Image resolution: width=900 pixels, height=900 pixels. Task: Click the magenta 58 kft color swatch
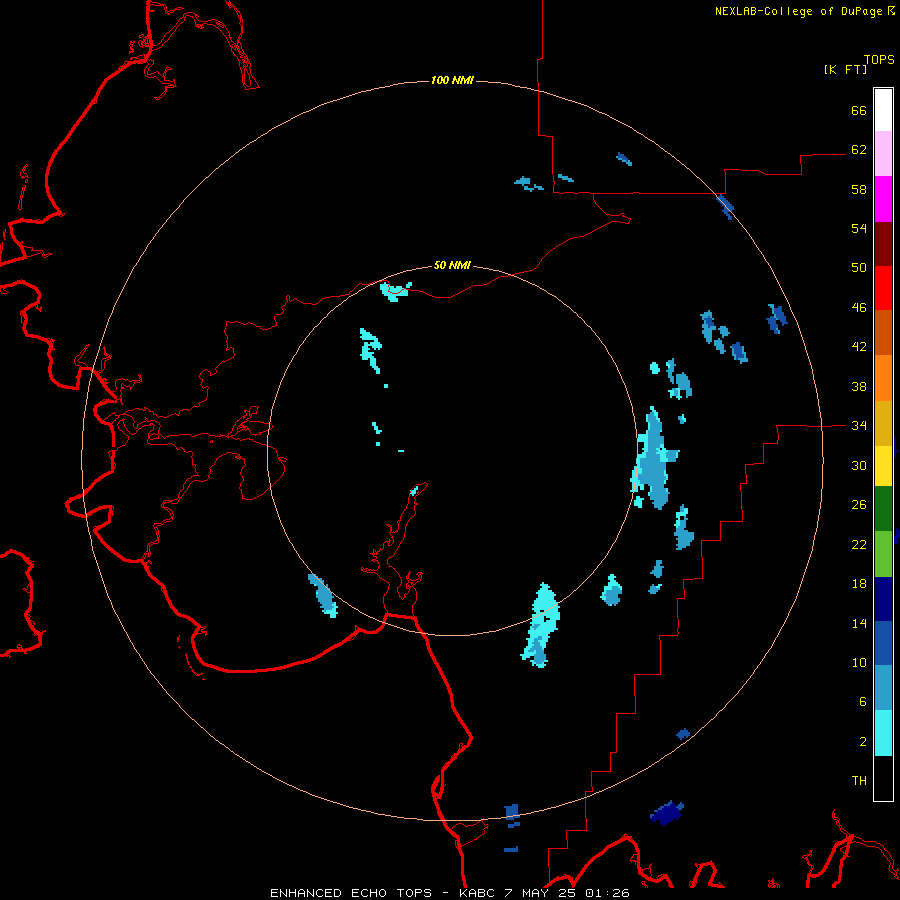coord(883,199)
